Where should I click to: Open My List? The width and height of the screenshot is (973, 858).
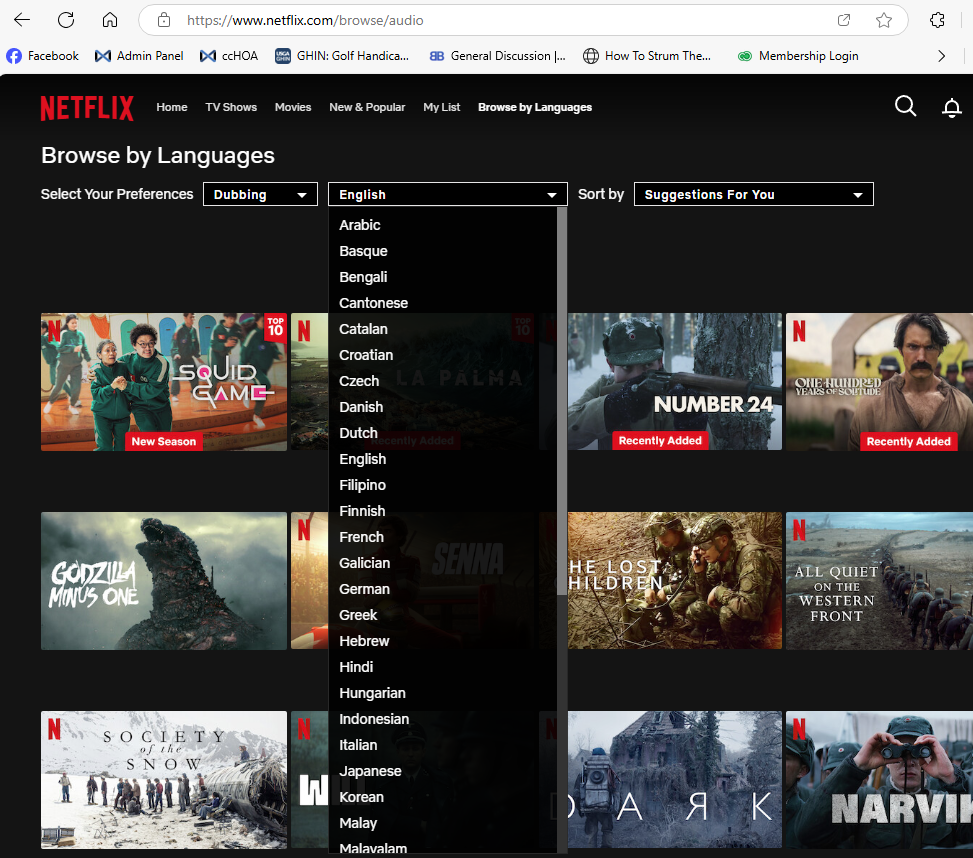tap(442, 107)
